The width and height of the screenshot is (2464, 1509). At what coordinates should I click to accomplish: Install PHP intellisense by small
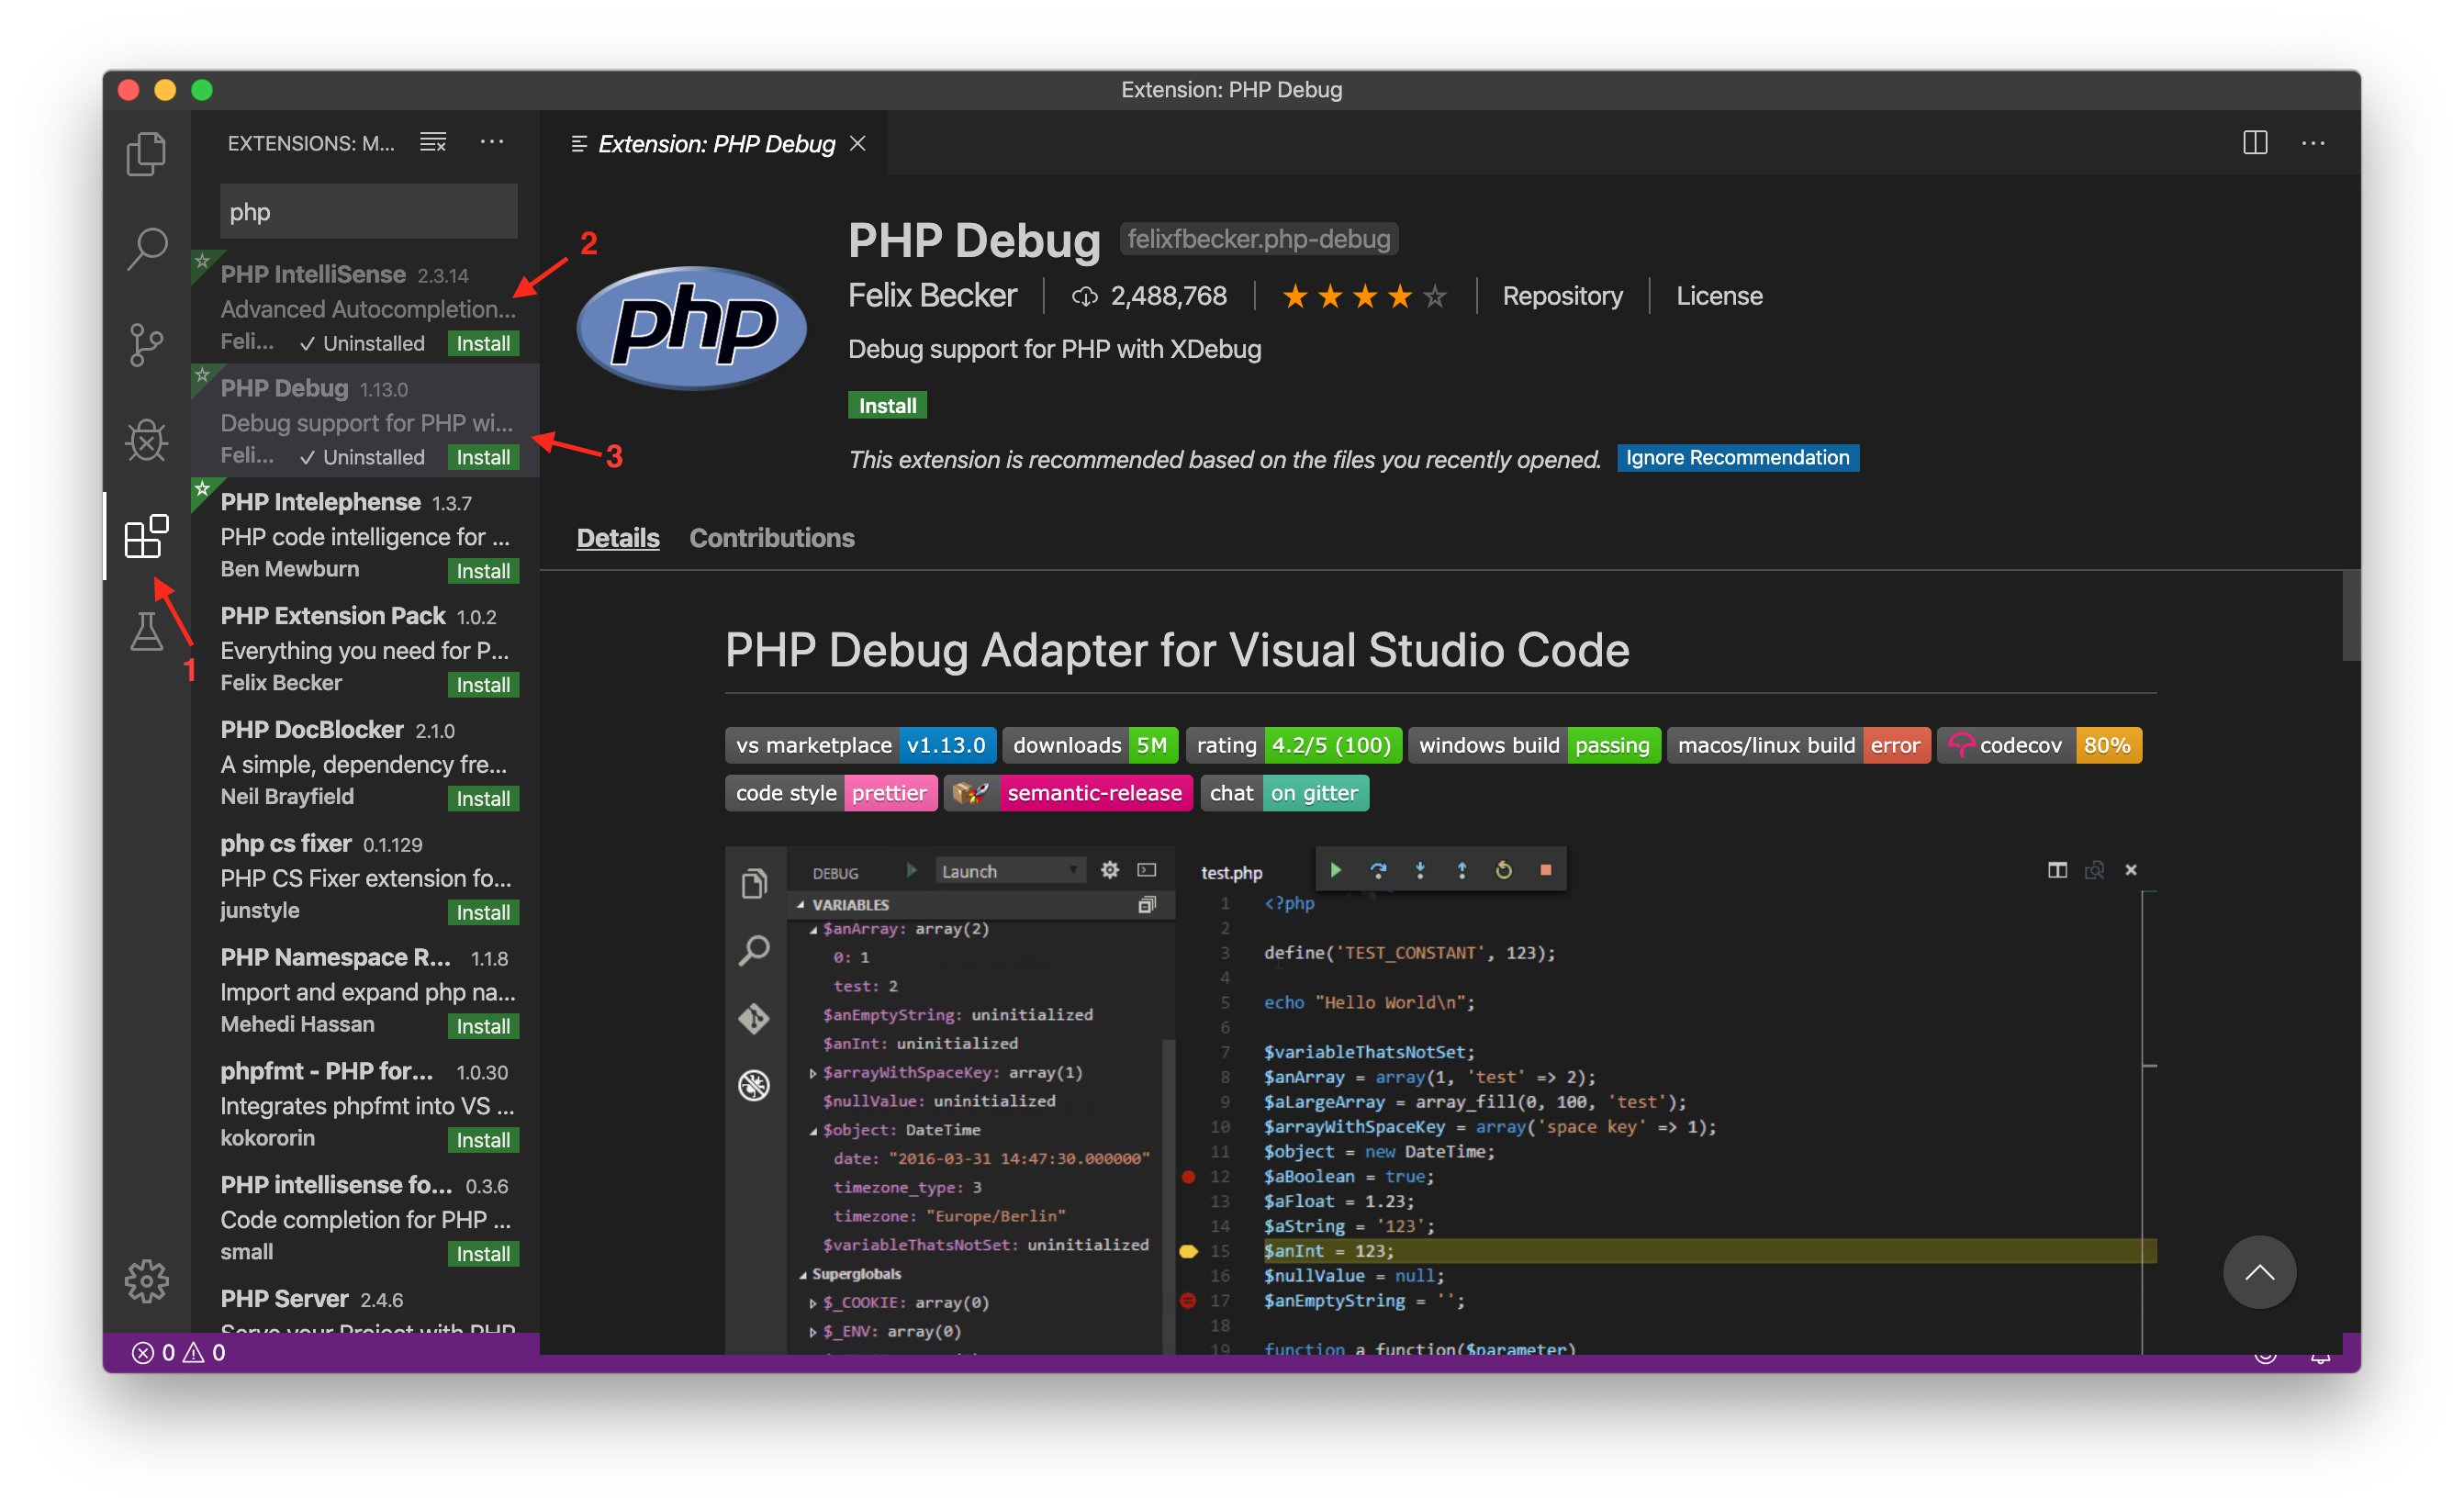pyautogui.click(x=483, y=1254)
